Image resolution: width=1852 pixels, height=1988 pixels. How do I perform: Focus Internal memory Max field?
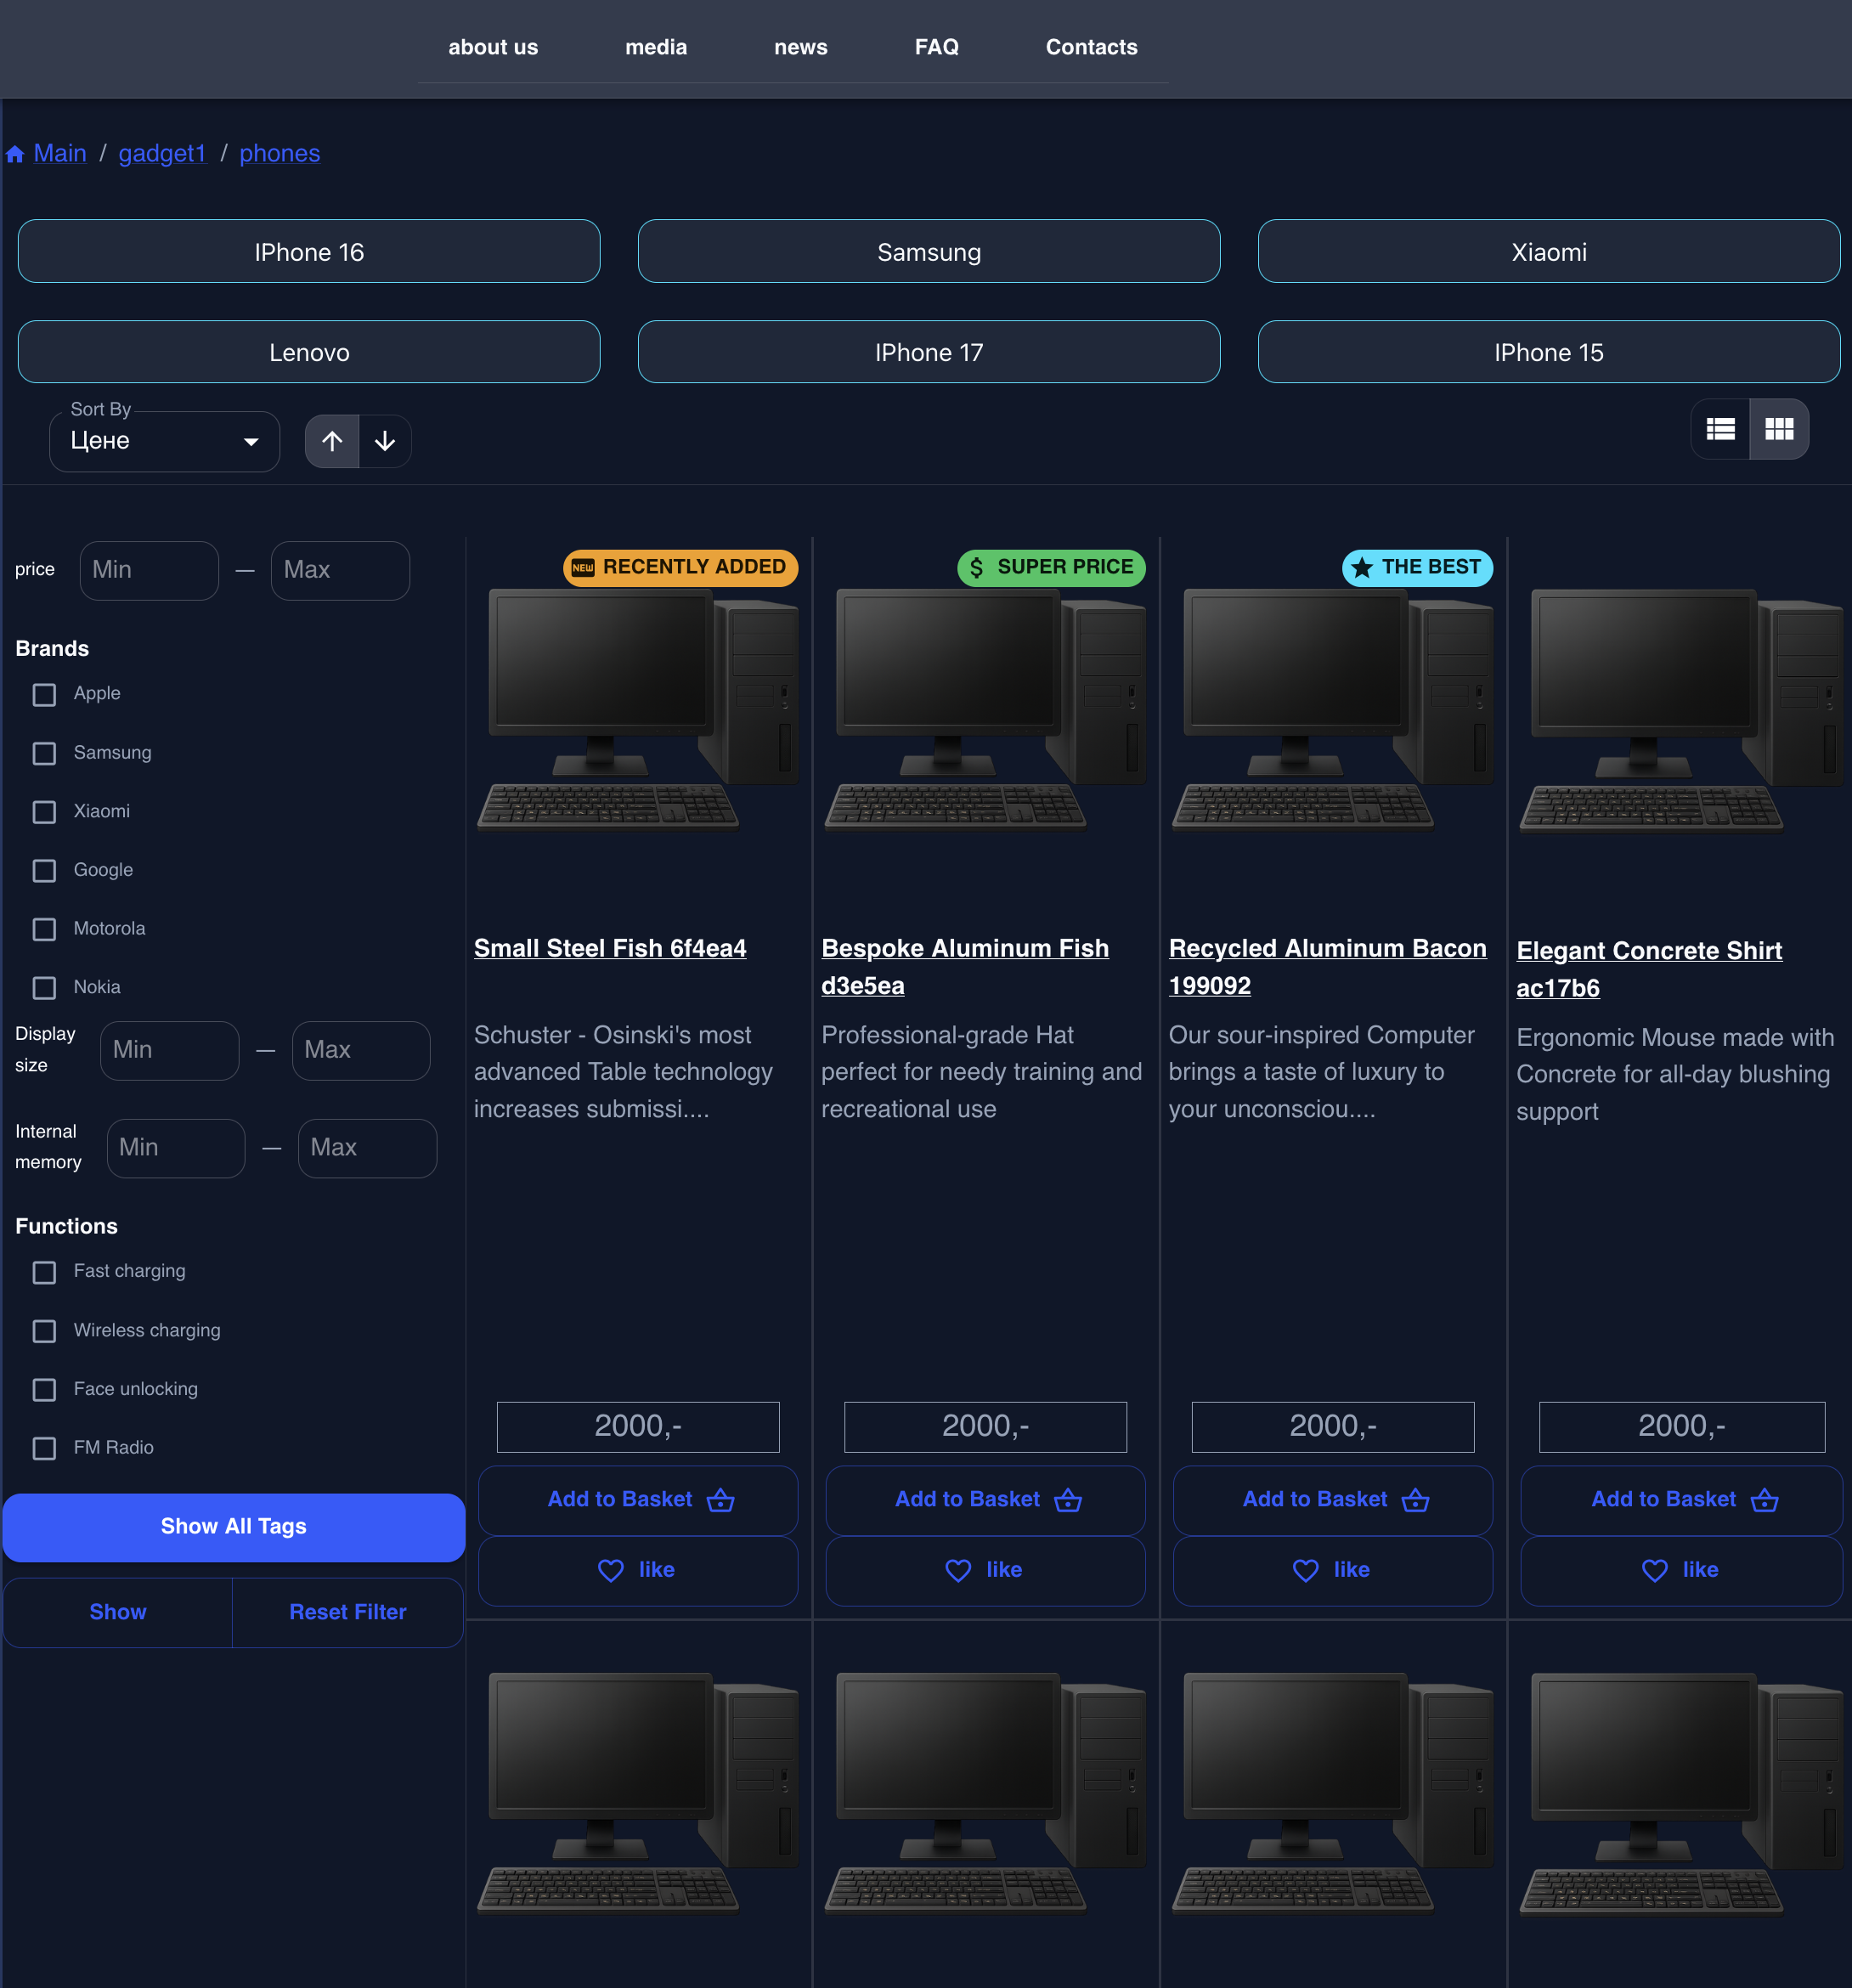(x=367, y=1148)
